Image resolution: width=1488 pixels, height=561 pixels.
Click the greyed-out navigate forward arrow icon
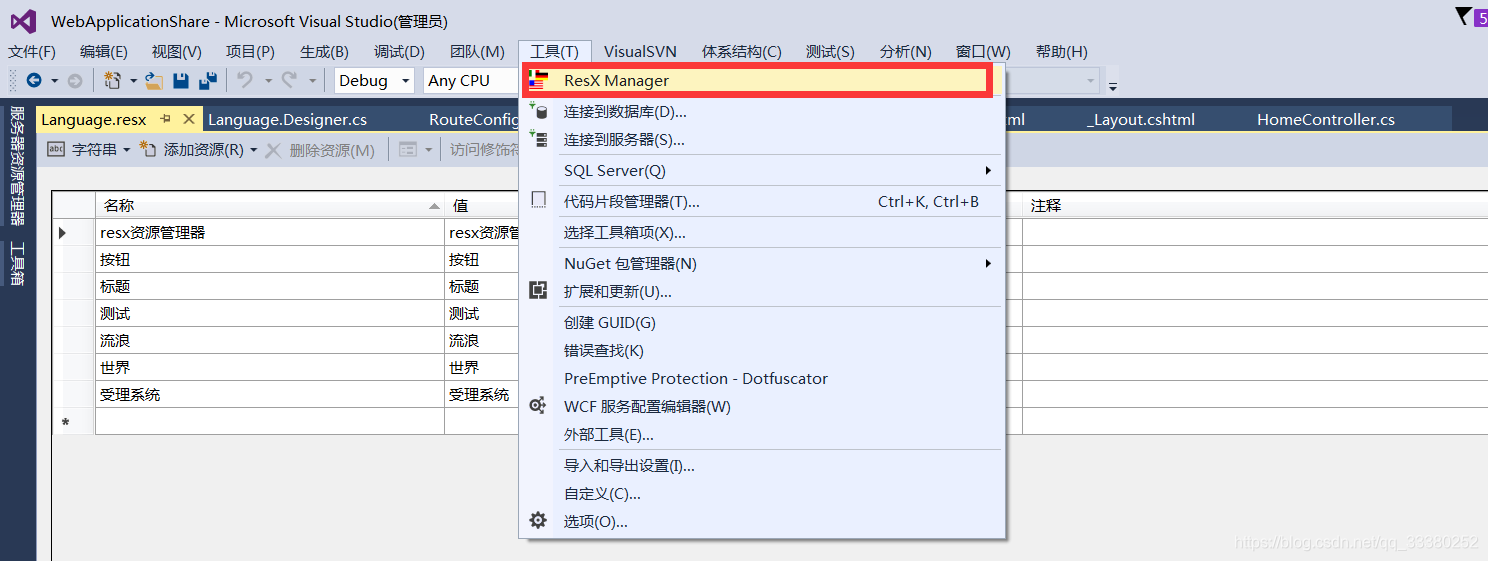74,80
